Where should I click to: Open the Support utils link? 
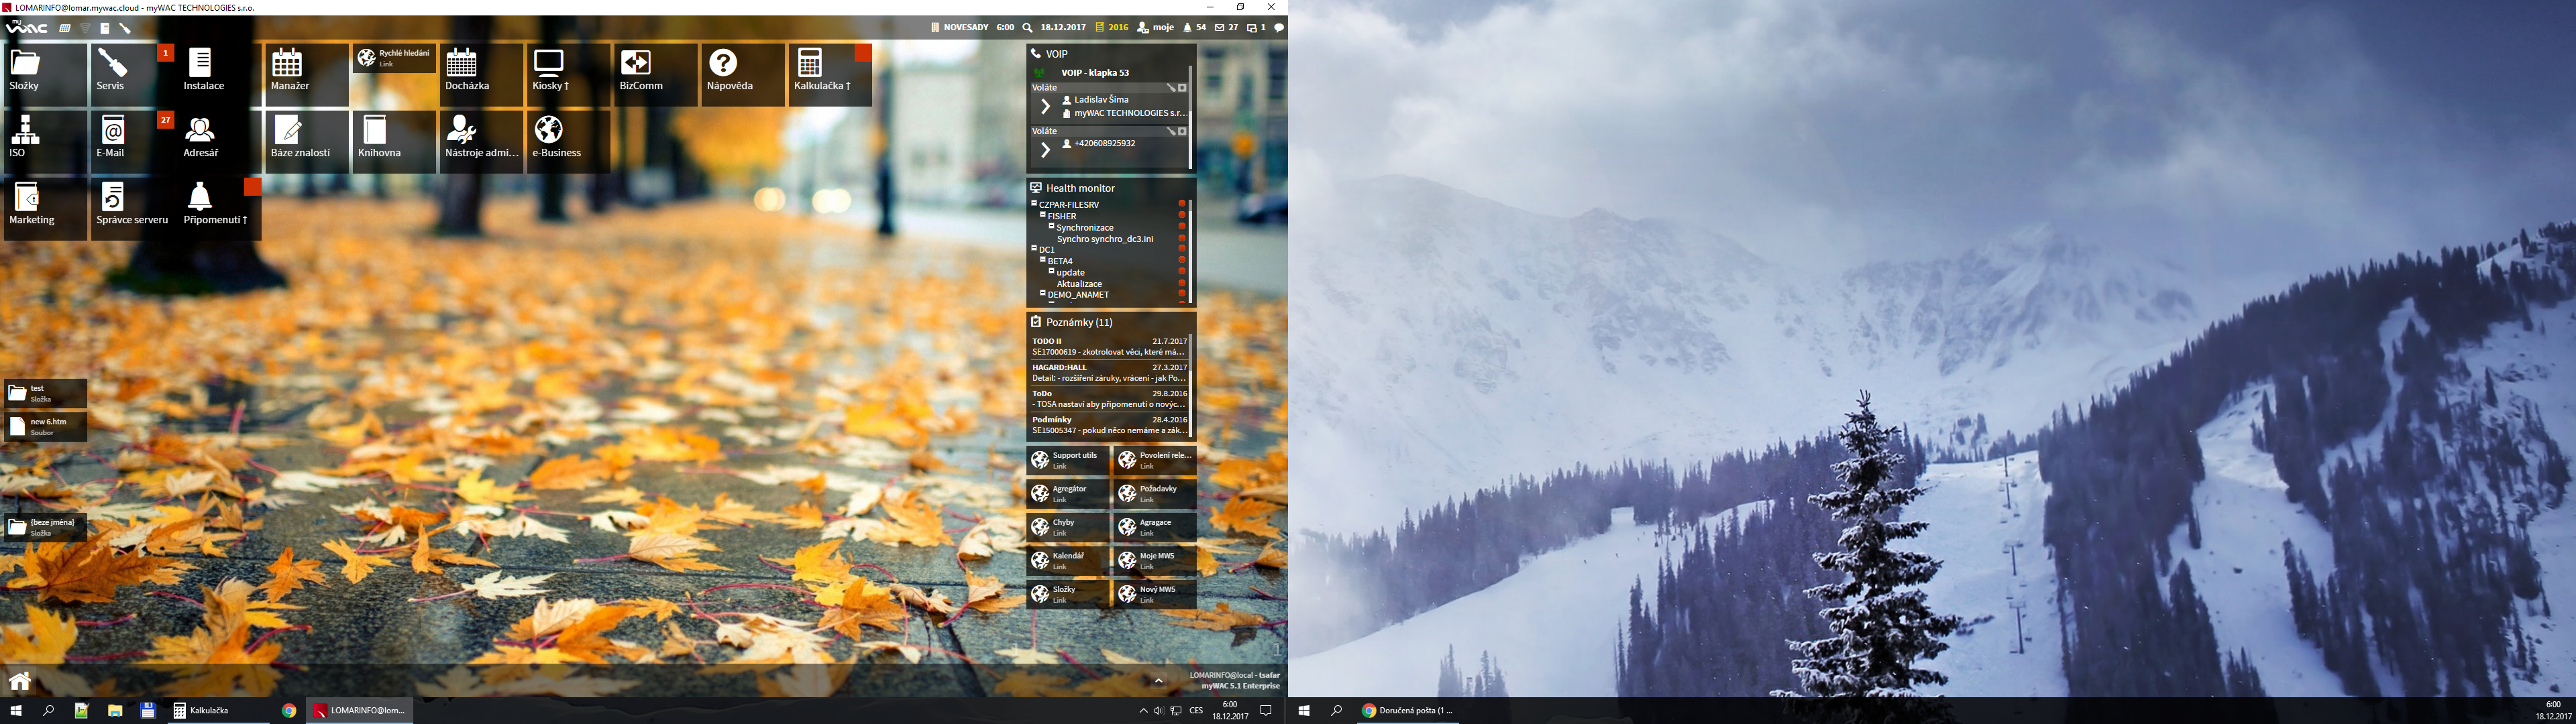click(x=1068, y=460)
